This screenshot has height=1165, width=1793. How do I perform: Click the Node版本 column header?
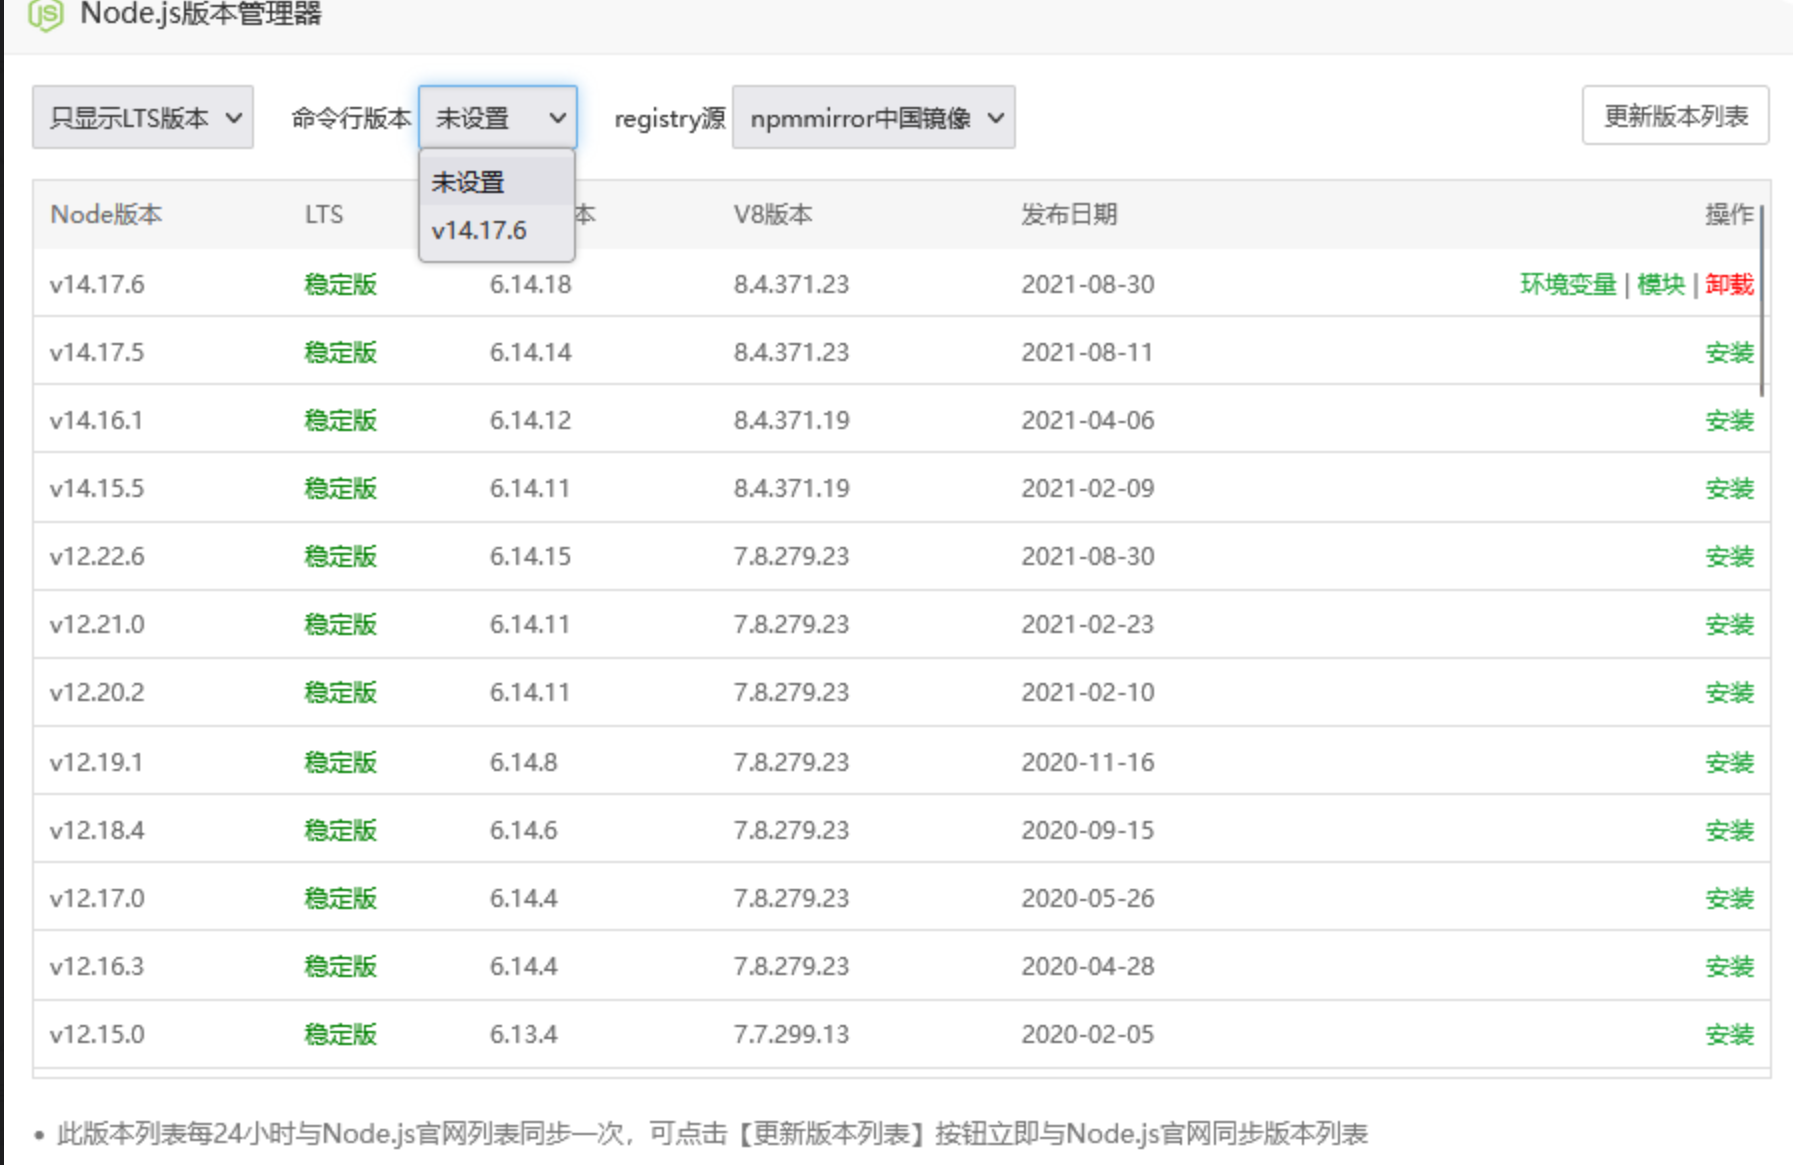[106, 214]
